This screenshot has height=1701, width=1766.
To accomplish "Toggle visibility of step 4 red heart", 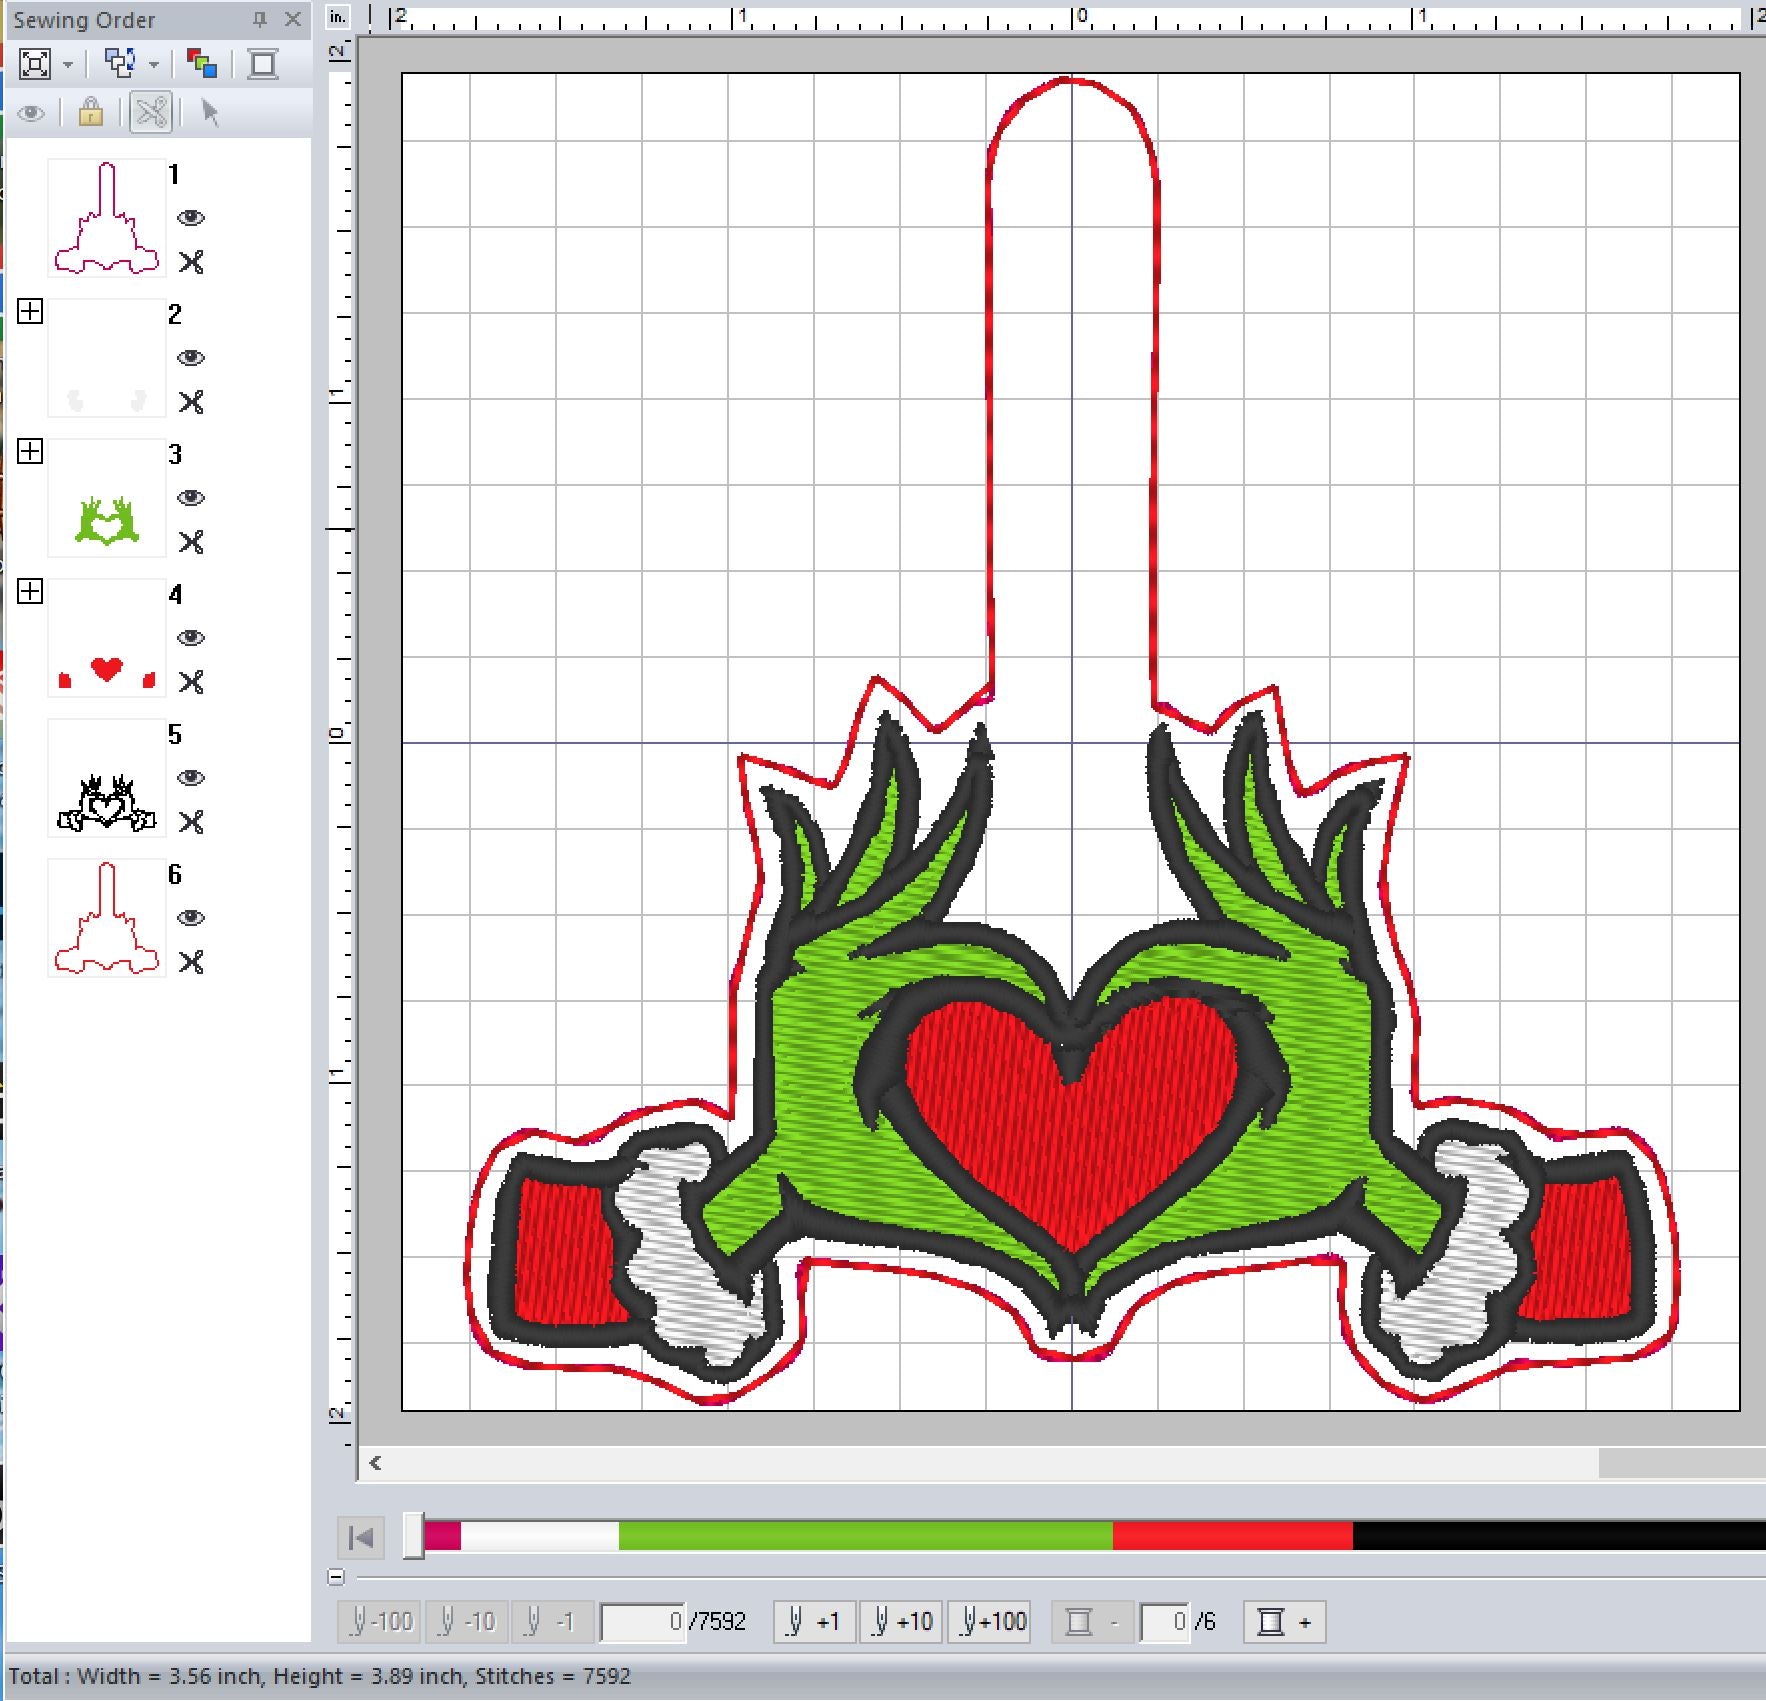I will [191, 638].
